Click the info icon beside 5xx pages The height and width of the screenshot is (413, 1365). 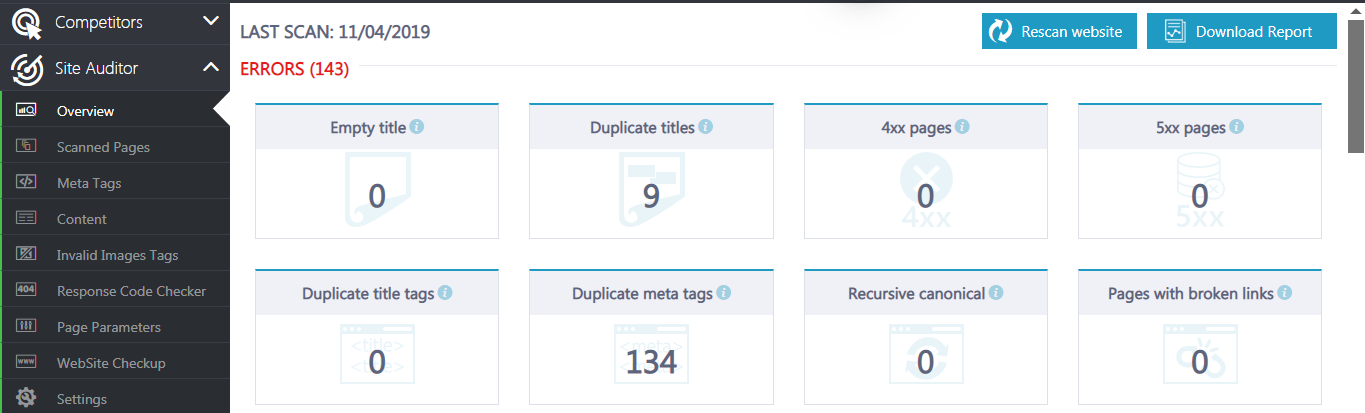pyautogui.click(x=1237, y=127)
